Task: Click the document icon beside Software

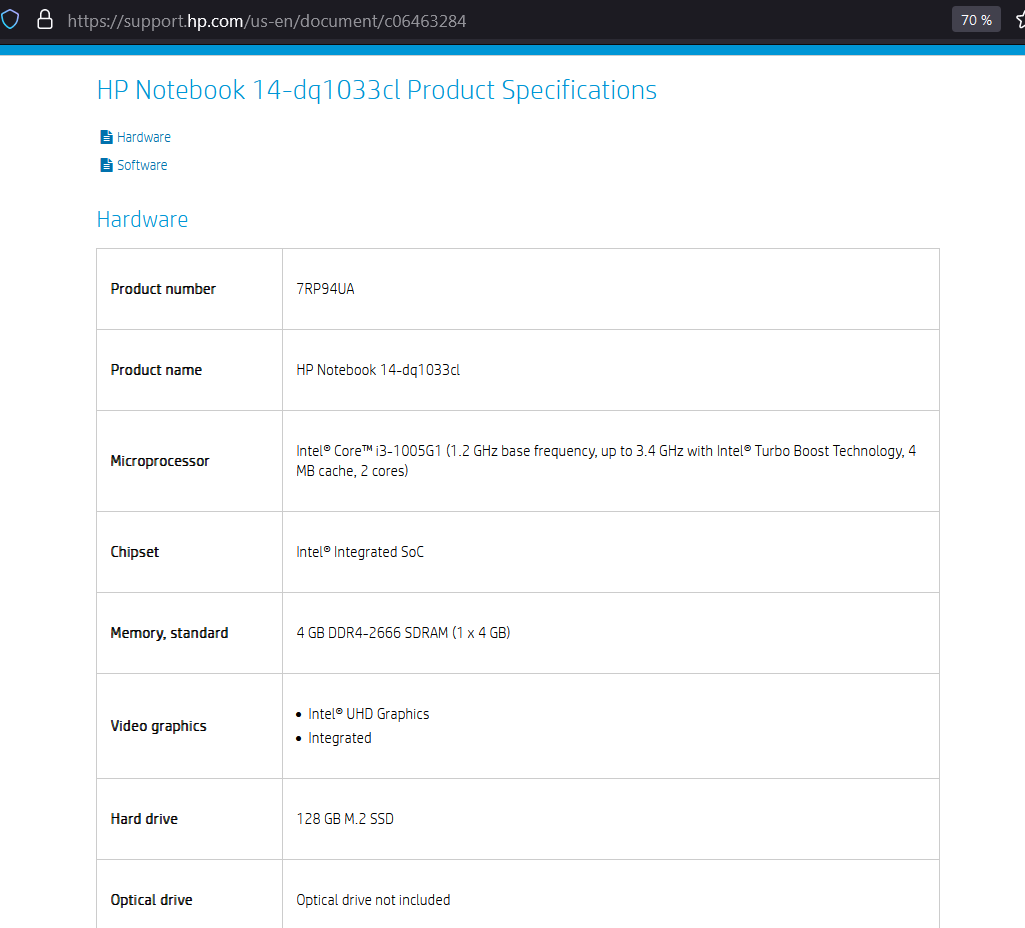Action: [106, 165]
